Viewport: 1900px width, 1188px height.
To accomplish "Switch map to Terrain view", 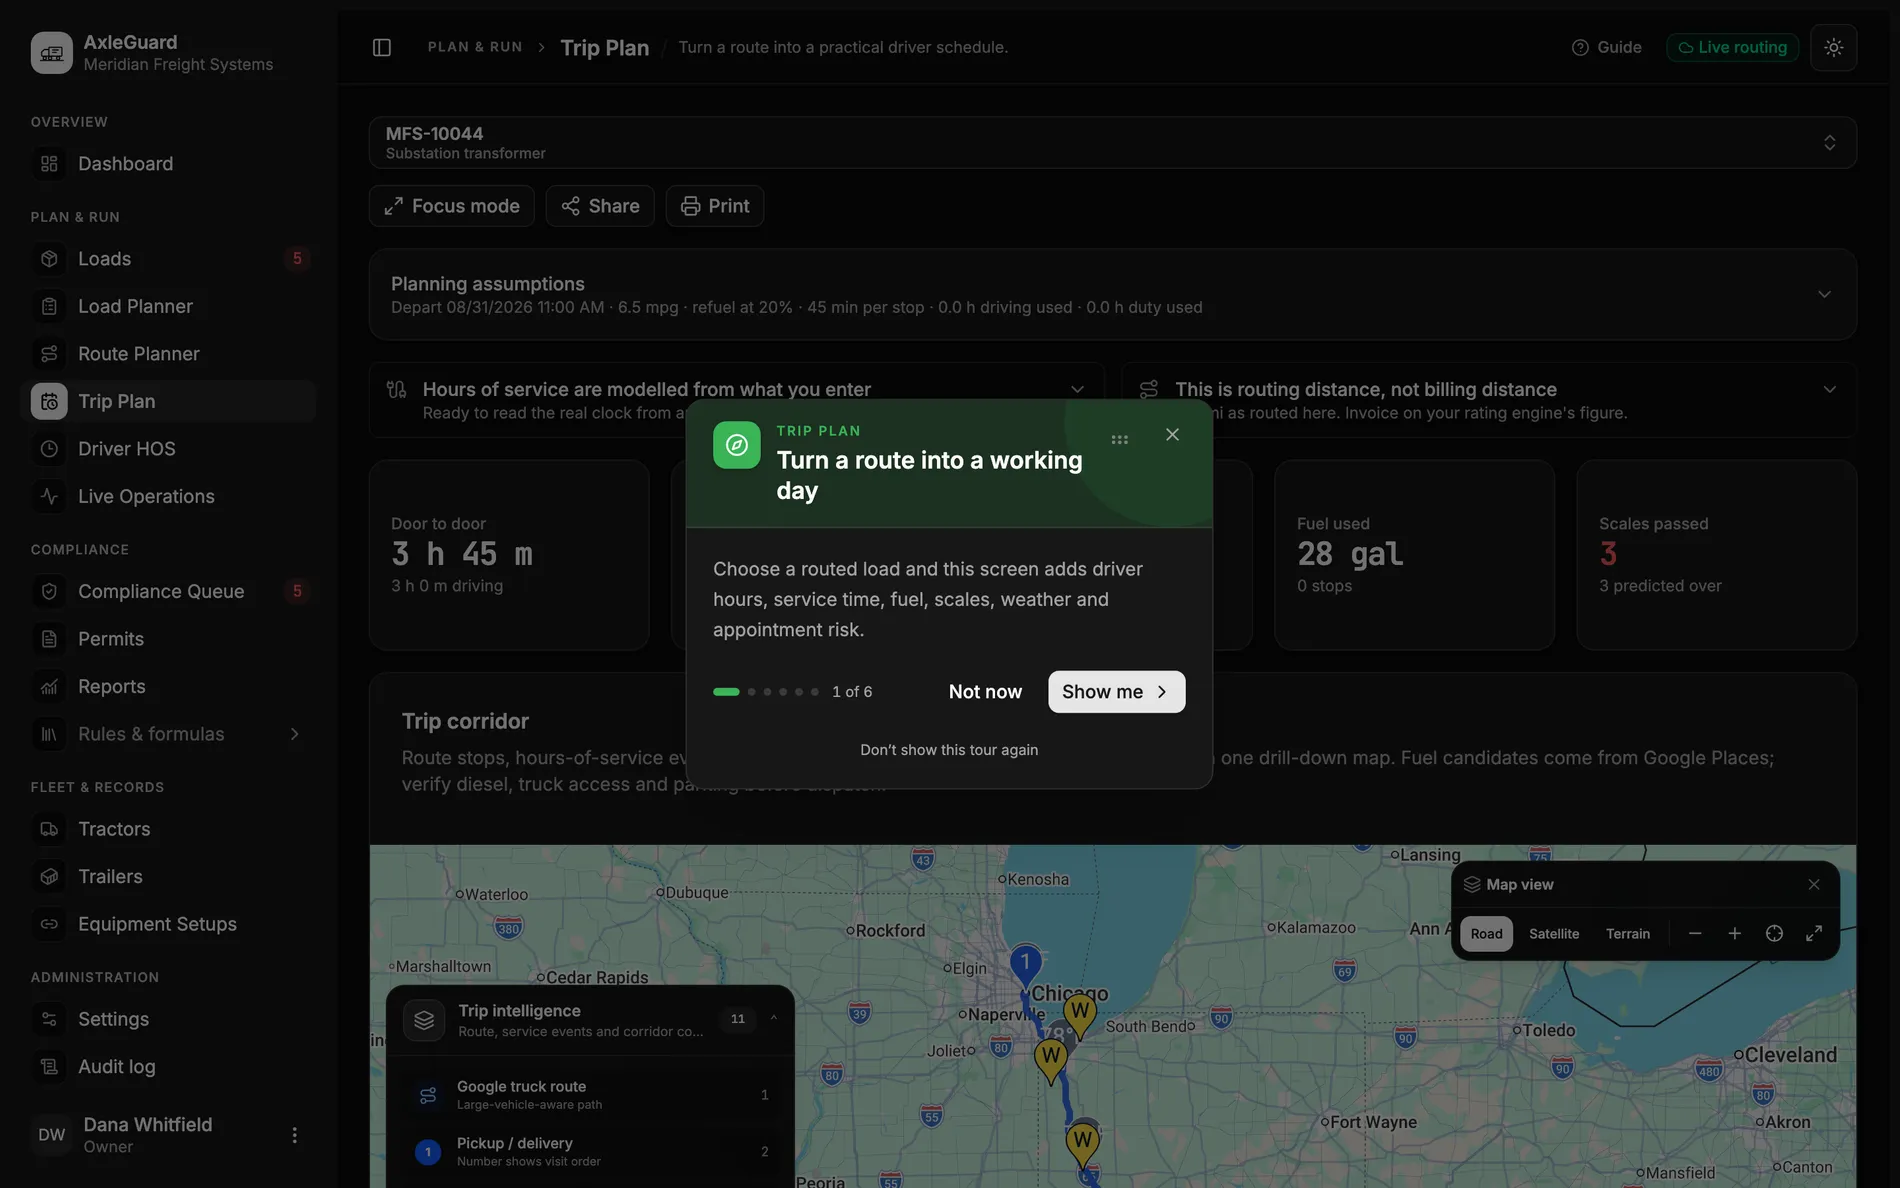I will pyautogui.click(x=1628, y=934).
